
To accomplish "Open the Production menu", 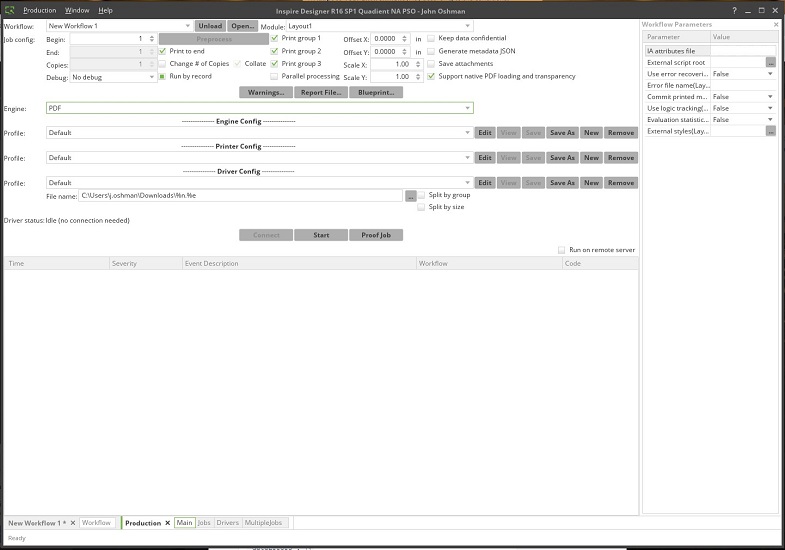I will [39, 10].
